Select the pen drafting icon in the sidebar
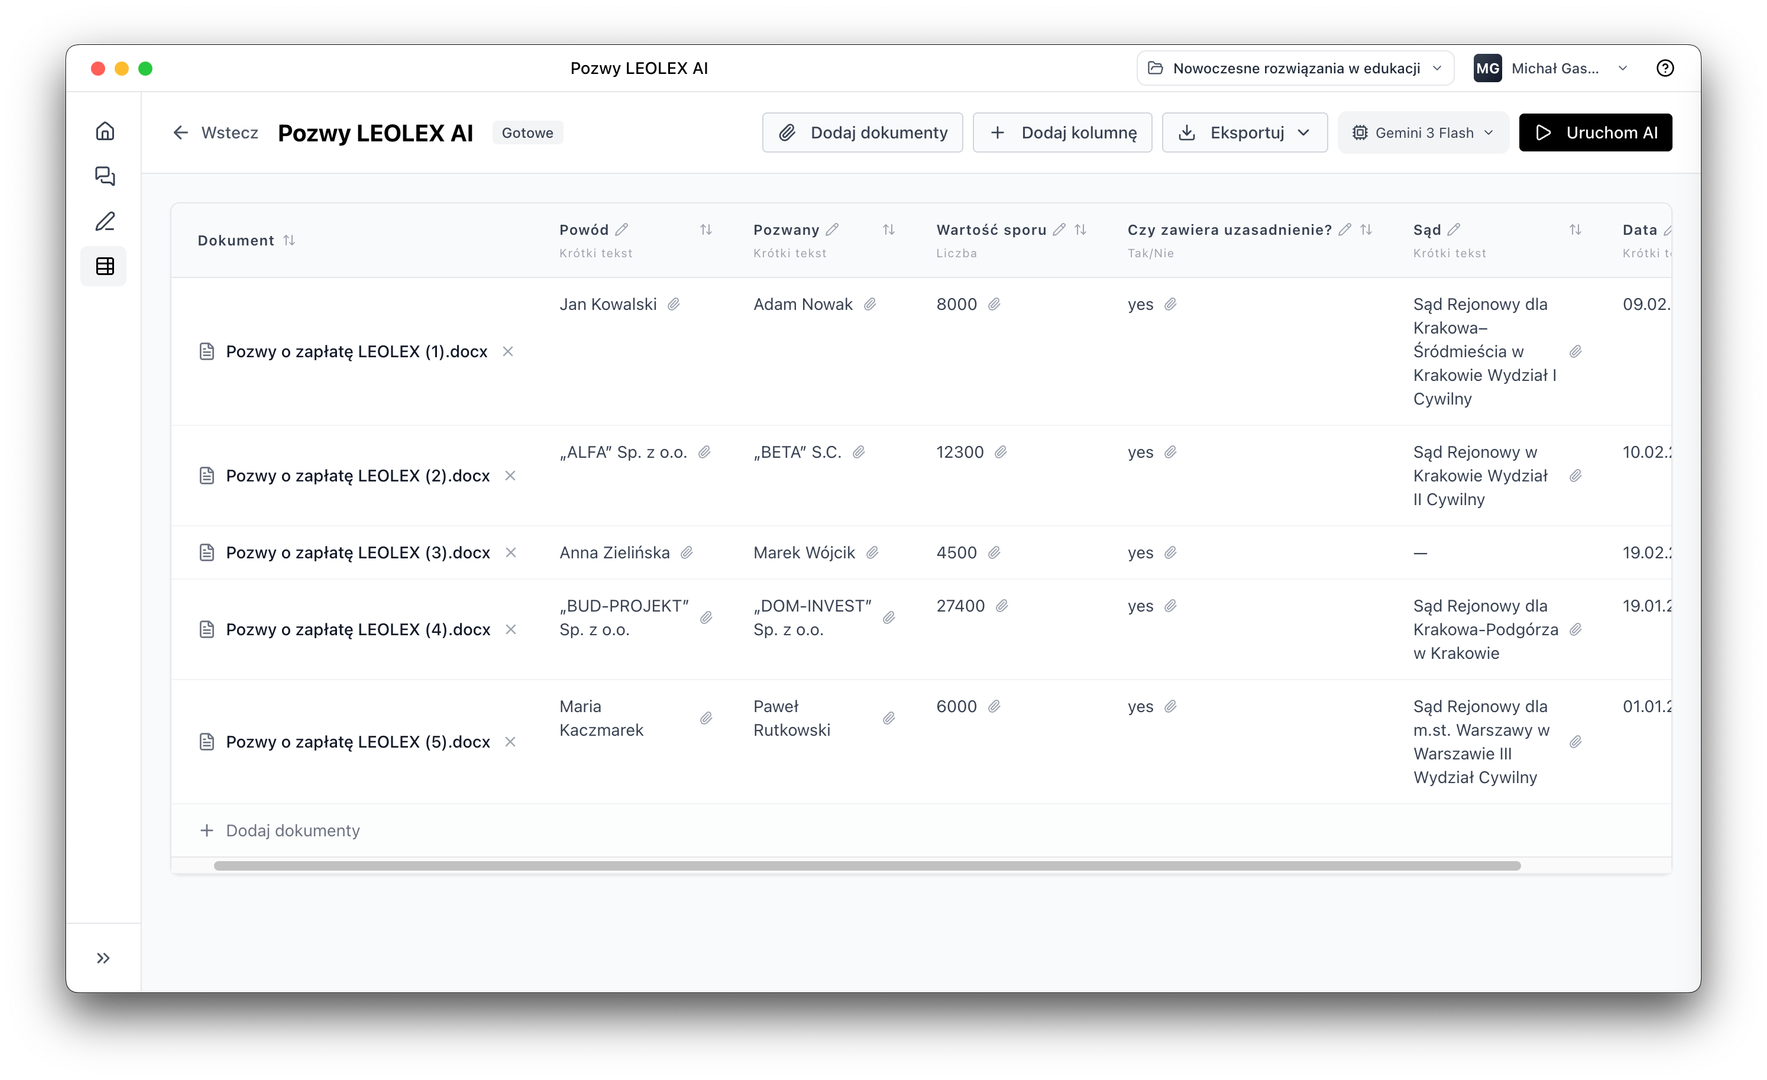The image size is (1767, 1080). tap(103, 221)
